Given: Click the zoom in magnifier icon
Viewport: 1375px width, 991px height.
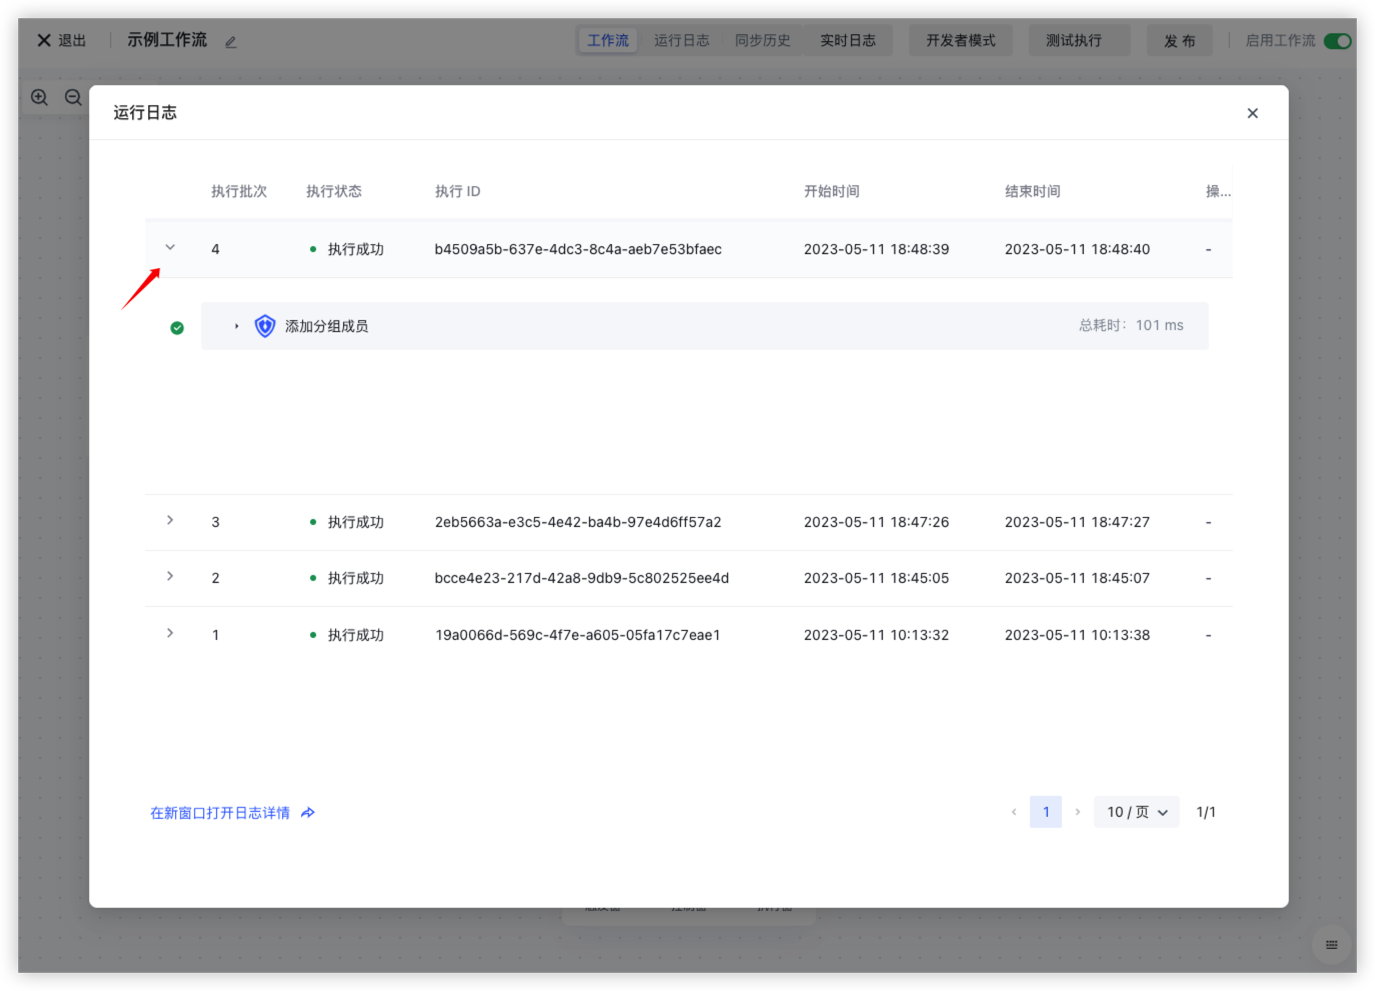Looking at the screenshot, I should pos(39,97).
